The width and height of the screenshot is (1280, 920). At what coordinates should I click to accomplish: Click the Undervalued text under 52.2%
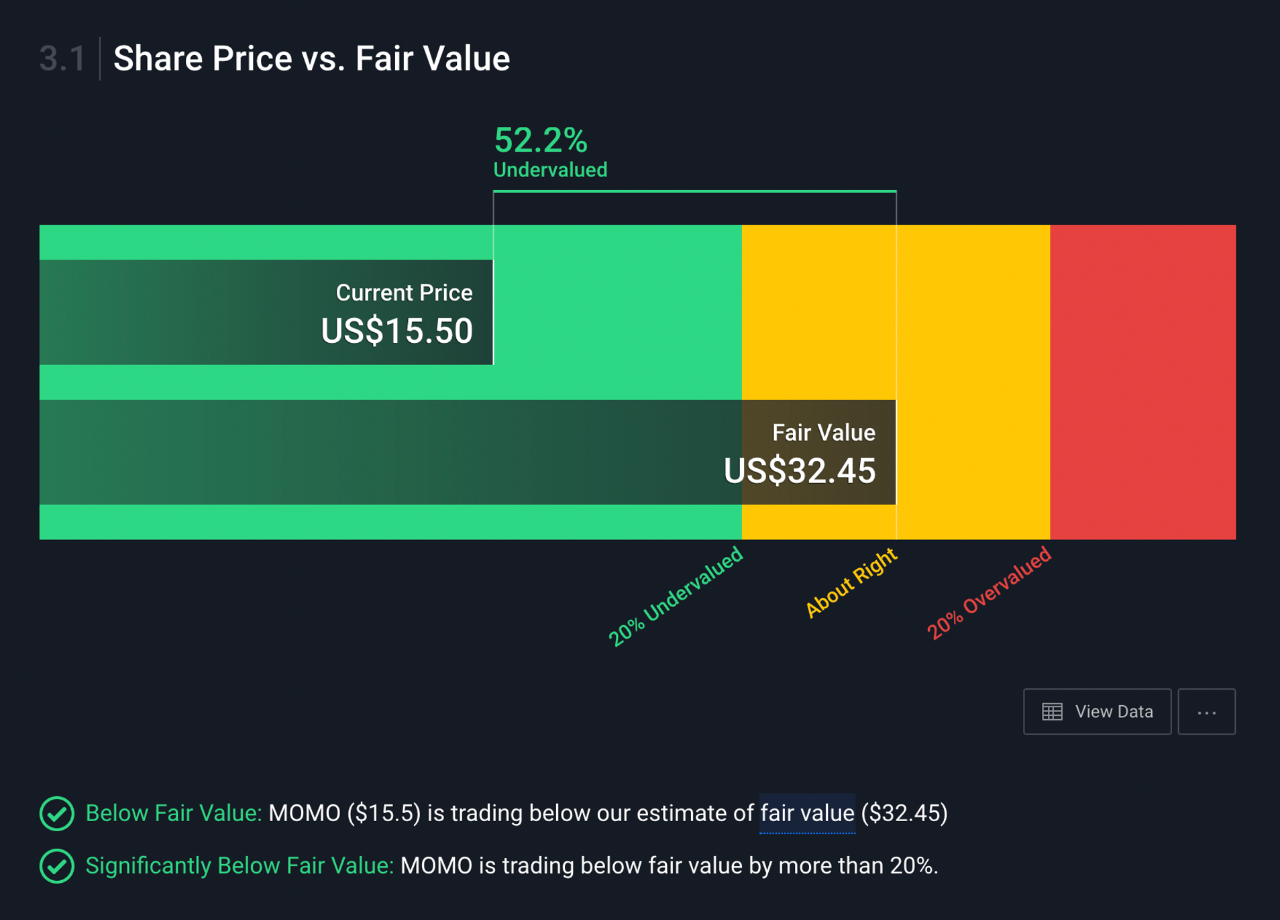[x=550, y=170]
